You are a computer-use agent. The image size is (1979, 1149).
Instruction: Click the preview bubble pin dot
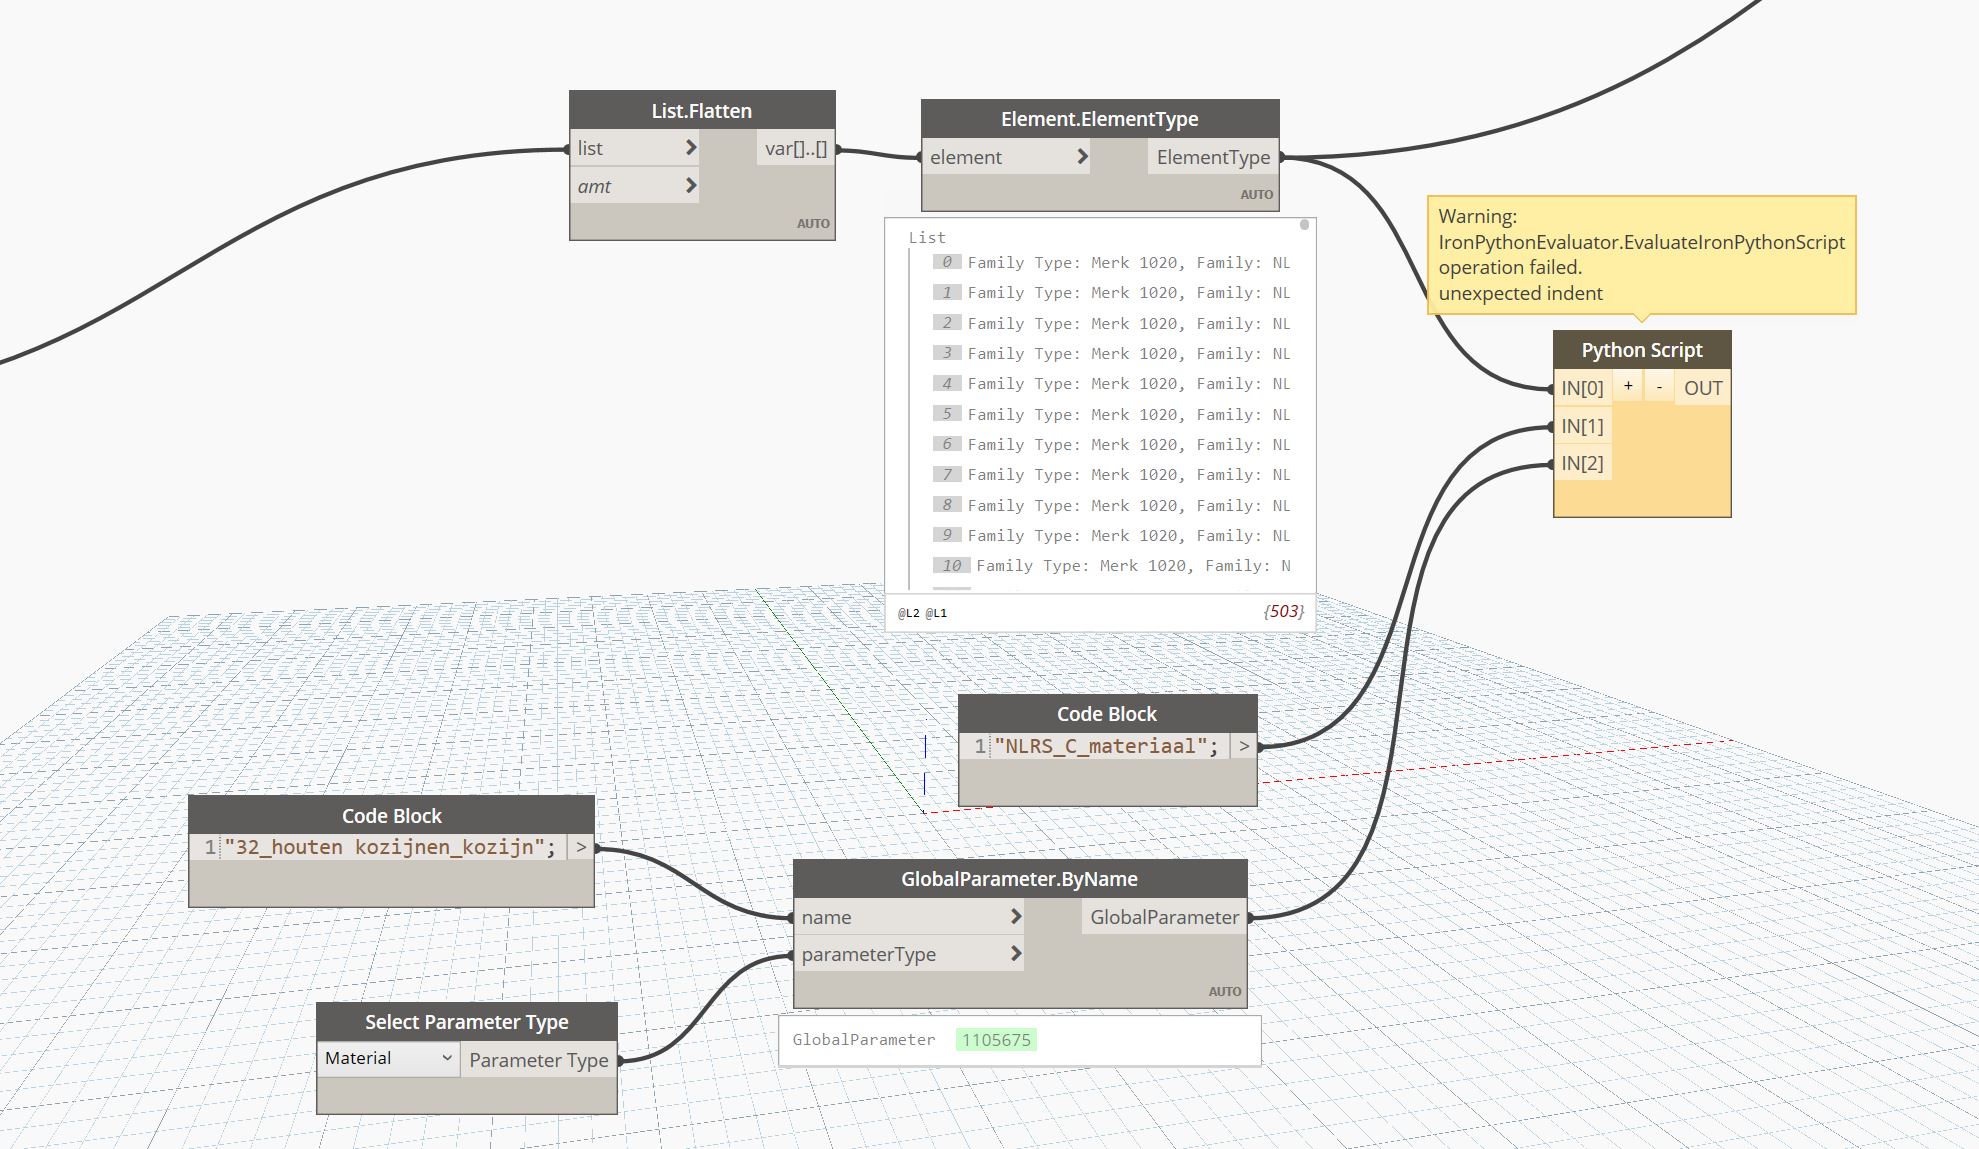pos(1304,225)
